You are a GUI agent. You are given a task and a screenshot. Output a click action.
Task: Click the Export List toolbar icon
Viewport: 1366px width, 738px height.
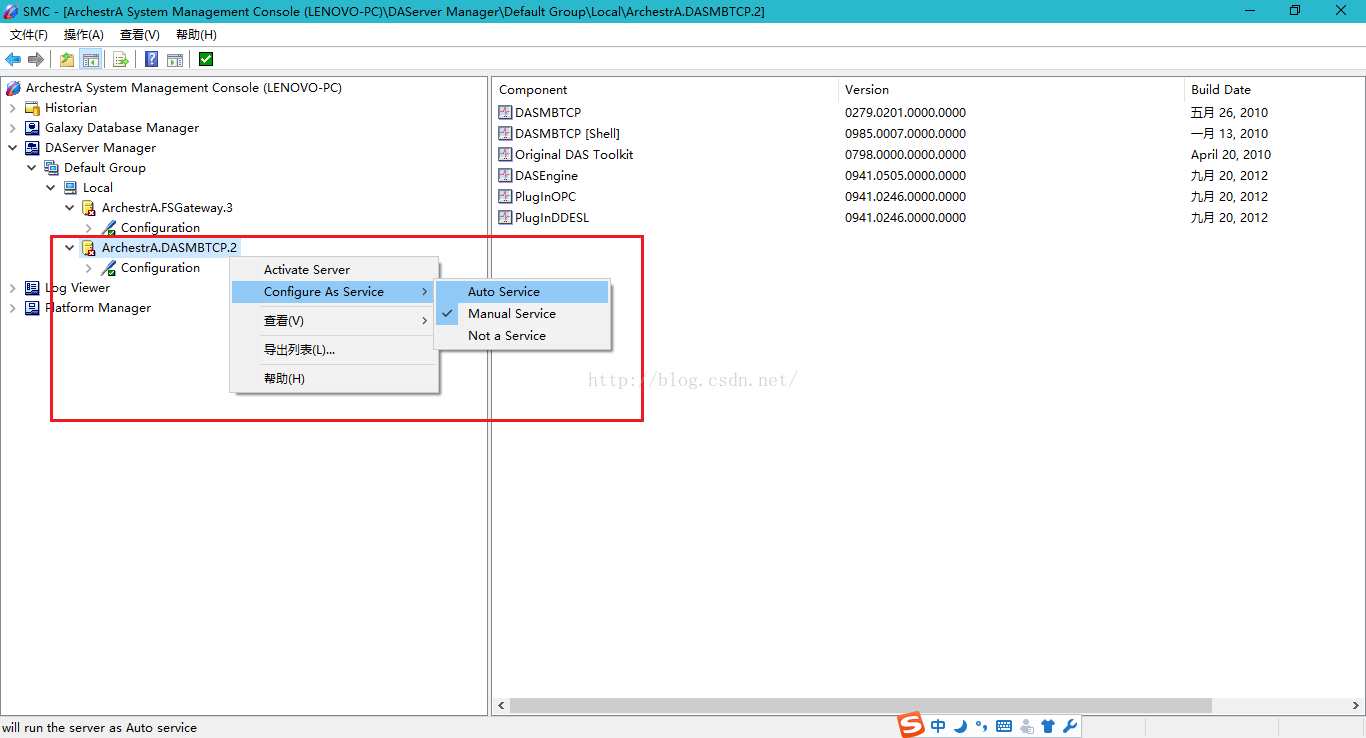pos(120,59)
